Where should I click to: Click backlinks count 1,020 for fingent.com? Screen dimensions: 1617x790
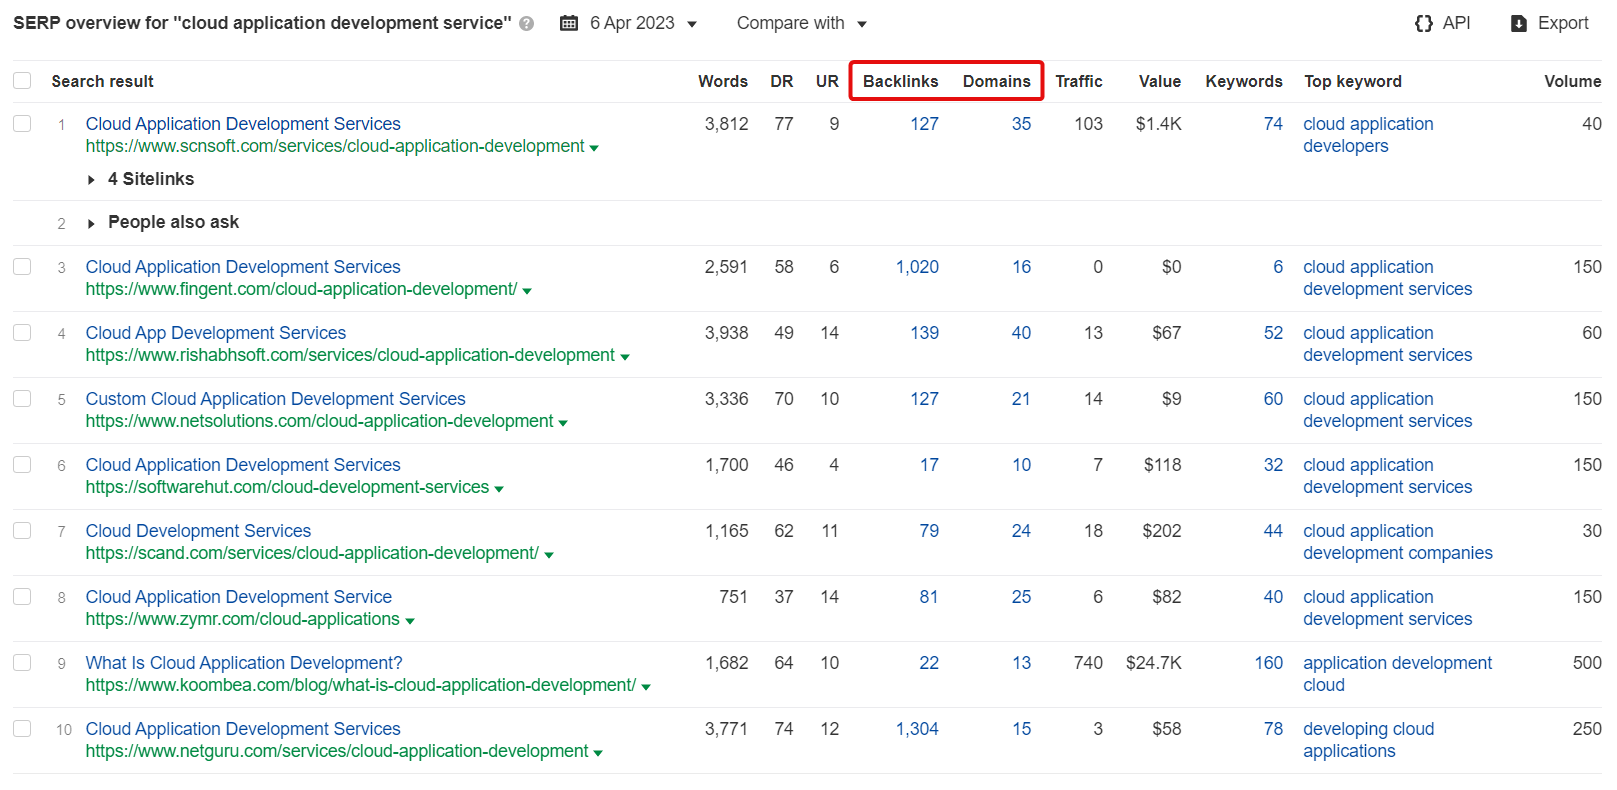[917, 267]
